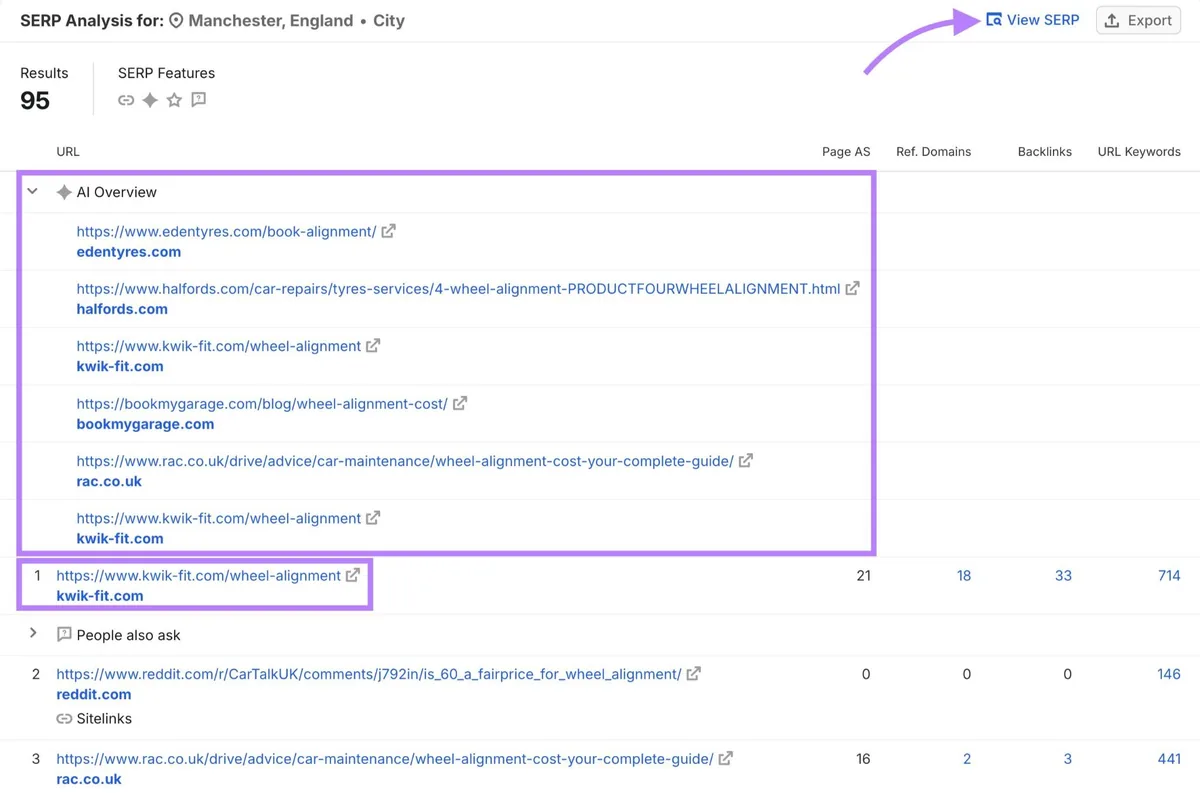Click the reddit.com domain name
This screenshot has width=1200, height=793.
(x=94, y=694)
